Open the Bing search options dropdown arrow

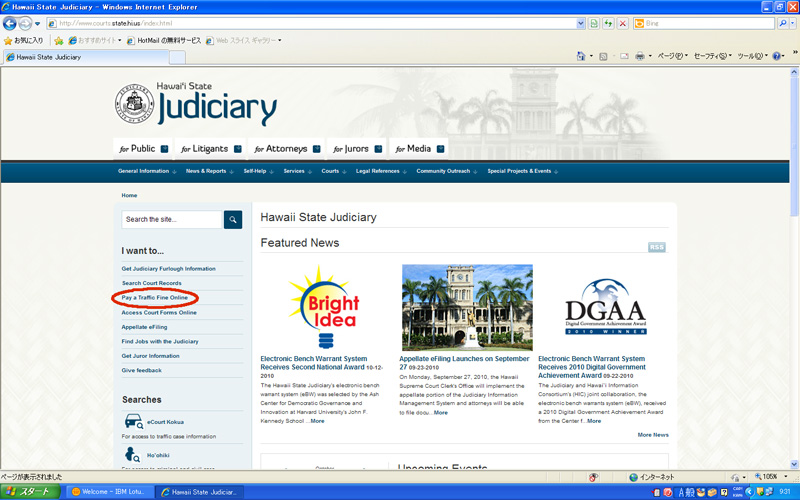point(792,23)
